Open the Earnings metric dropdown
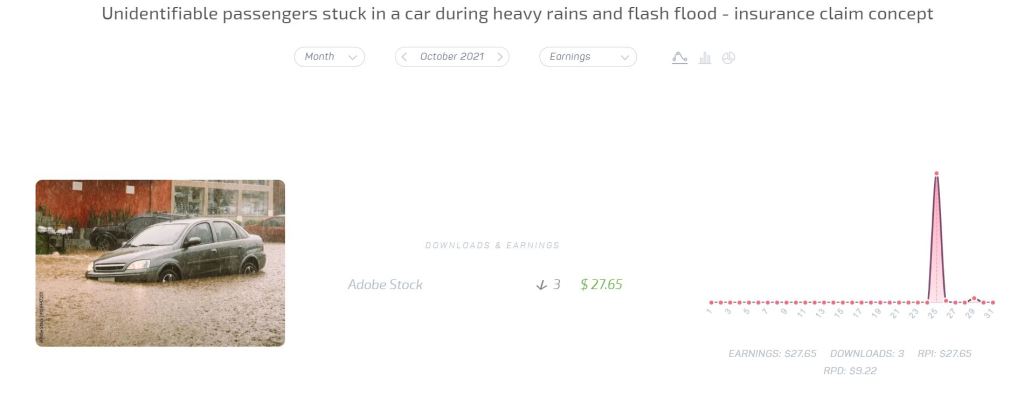 click(587, 57)
